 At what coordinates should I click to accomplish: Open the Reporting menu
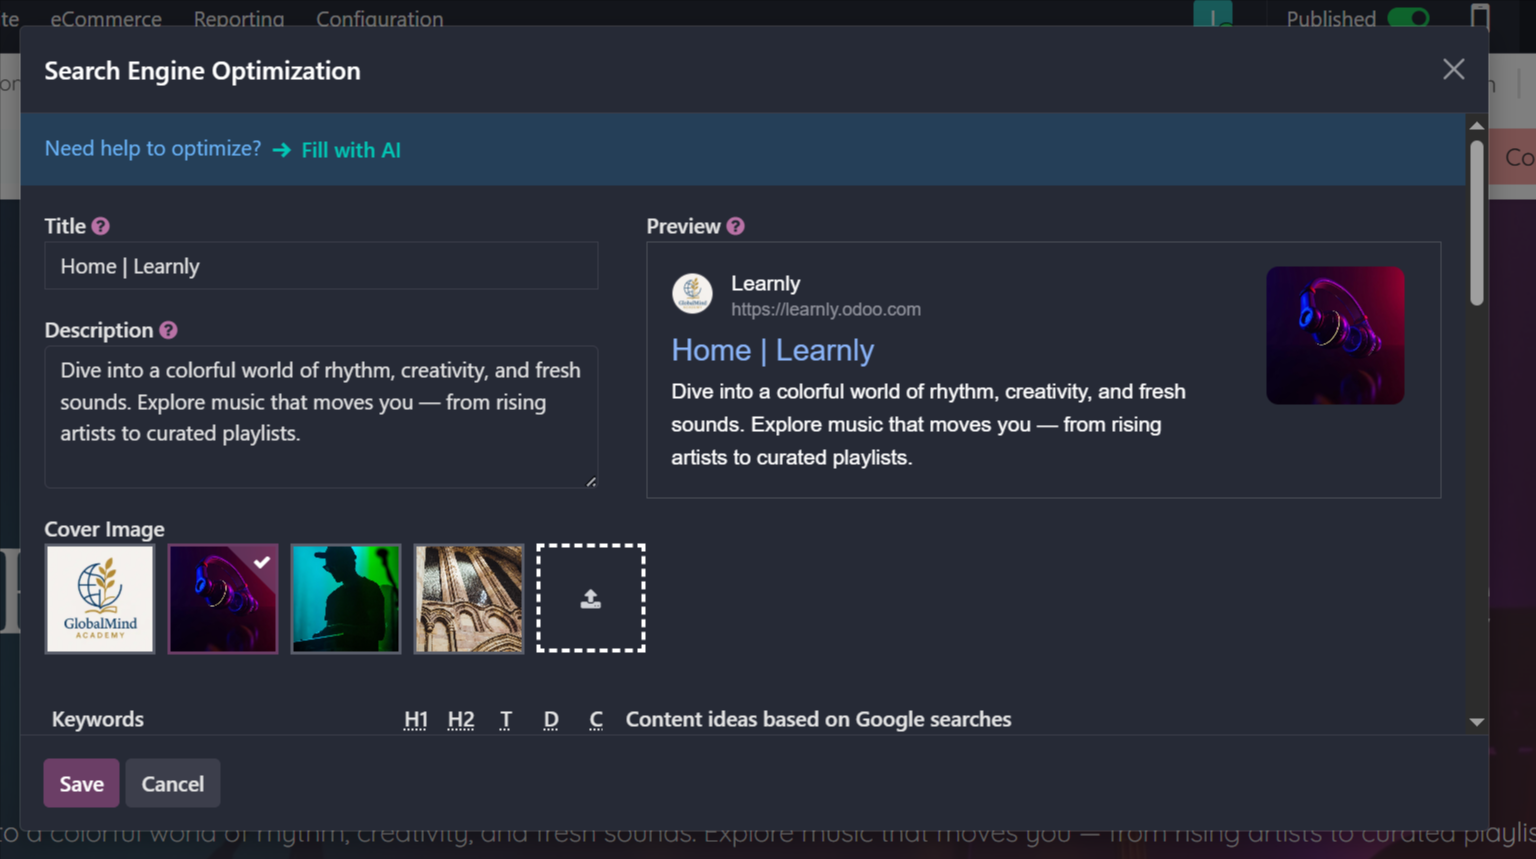point(239,18)
